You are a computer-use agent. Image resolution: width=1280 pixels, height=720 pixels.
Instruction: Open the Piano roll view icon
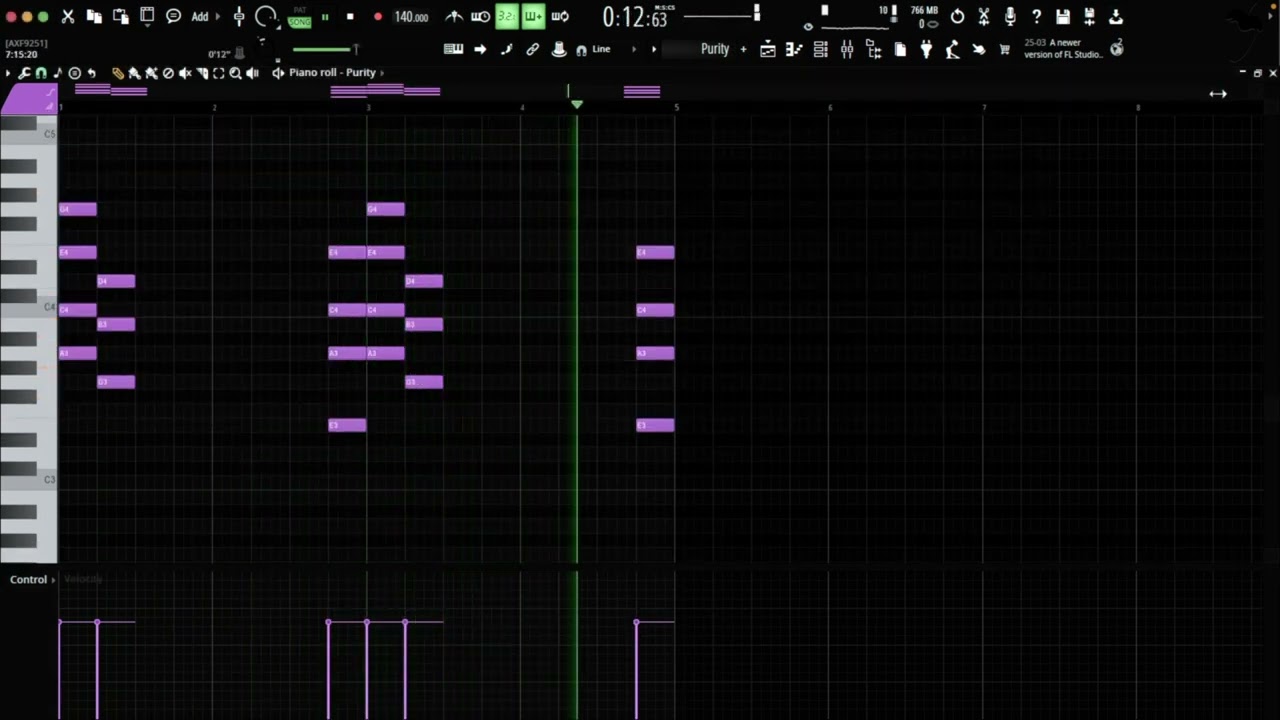[x=794, y=49]
